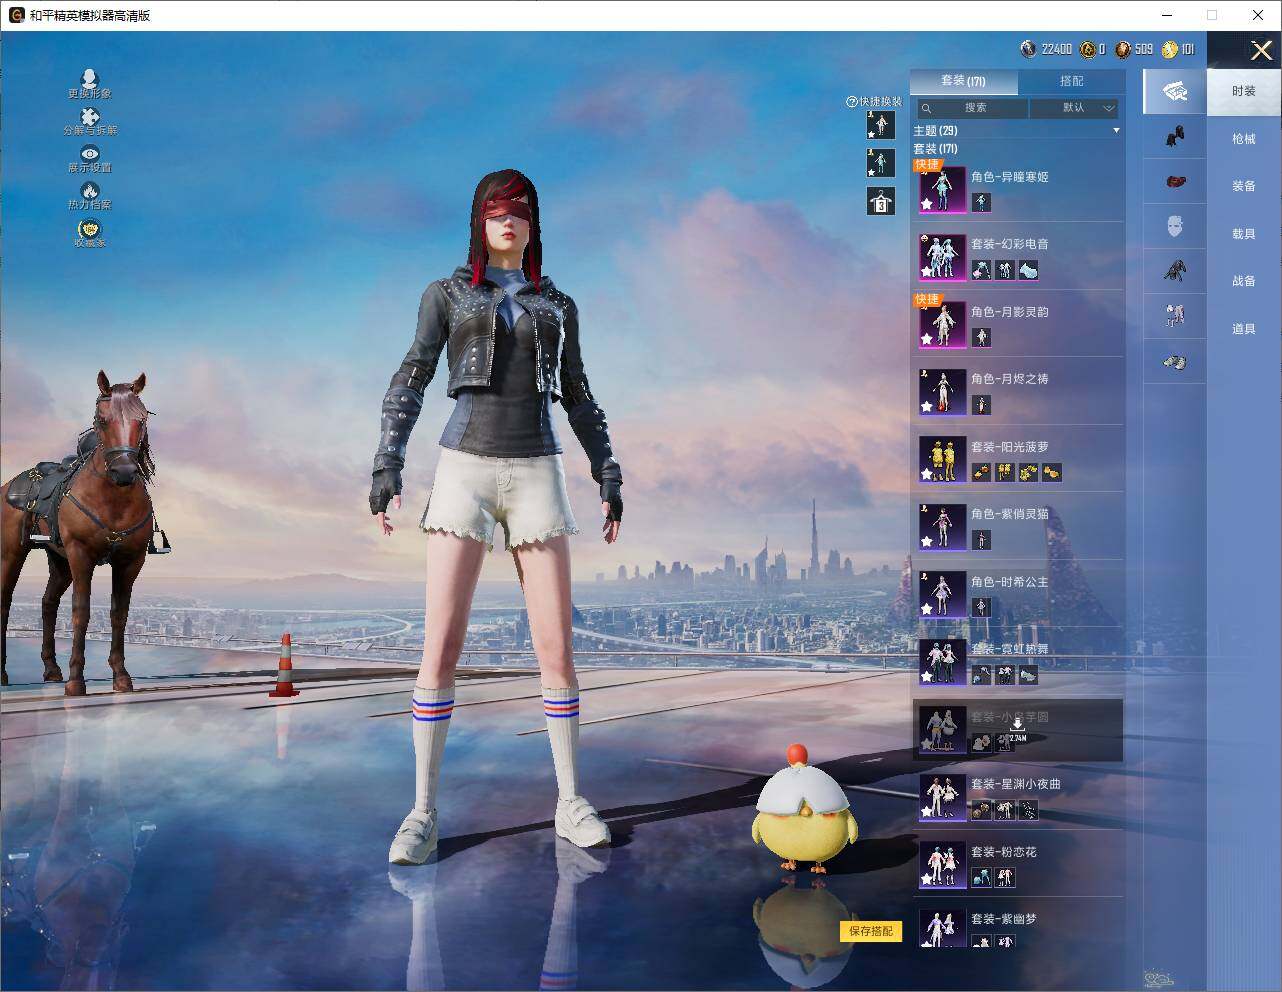Select the outfit set category icon

(1174, 92)
